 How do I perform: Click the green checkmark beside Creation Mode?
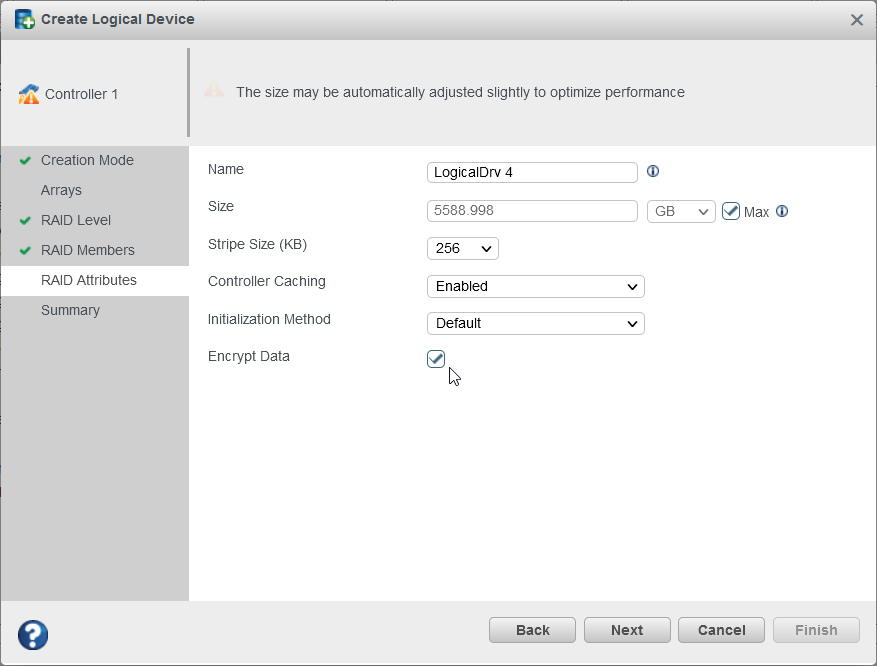(27, 160)
